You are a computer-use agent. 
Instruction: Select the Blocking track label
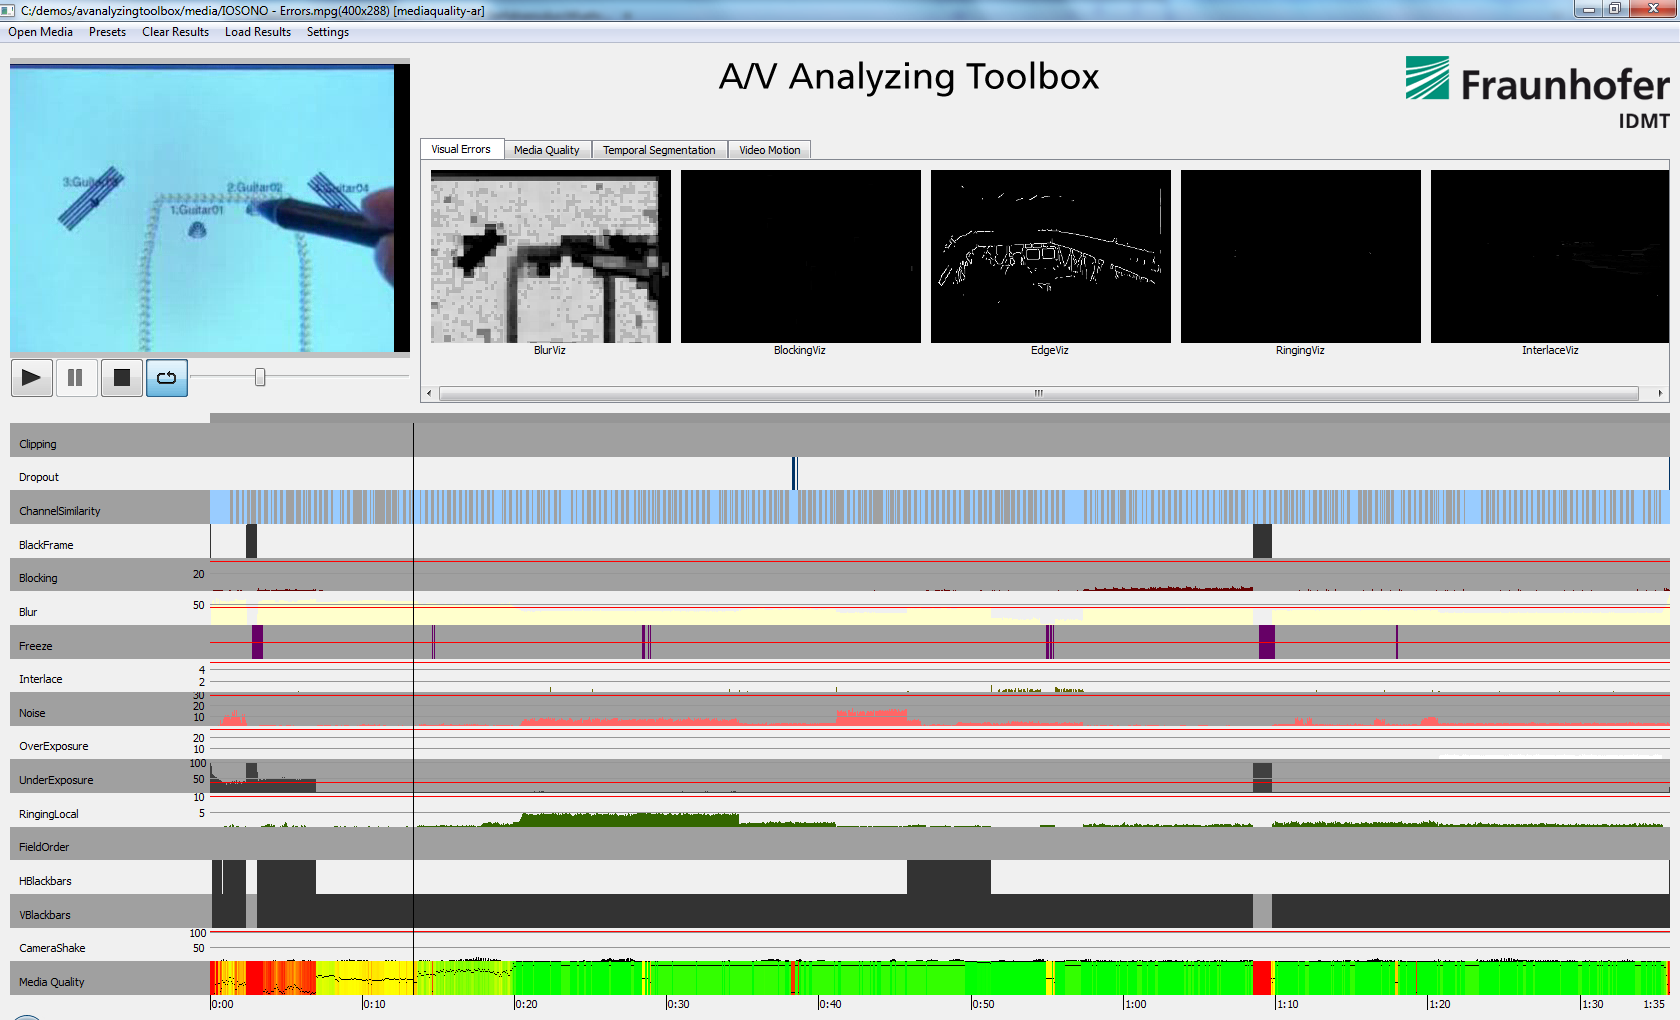[38, 578]
